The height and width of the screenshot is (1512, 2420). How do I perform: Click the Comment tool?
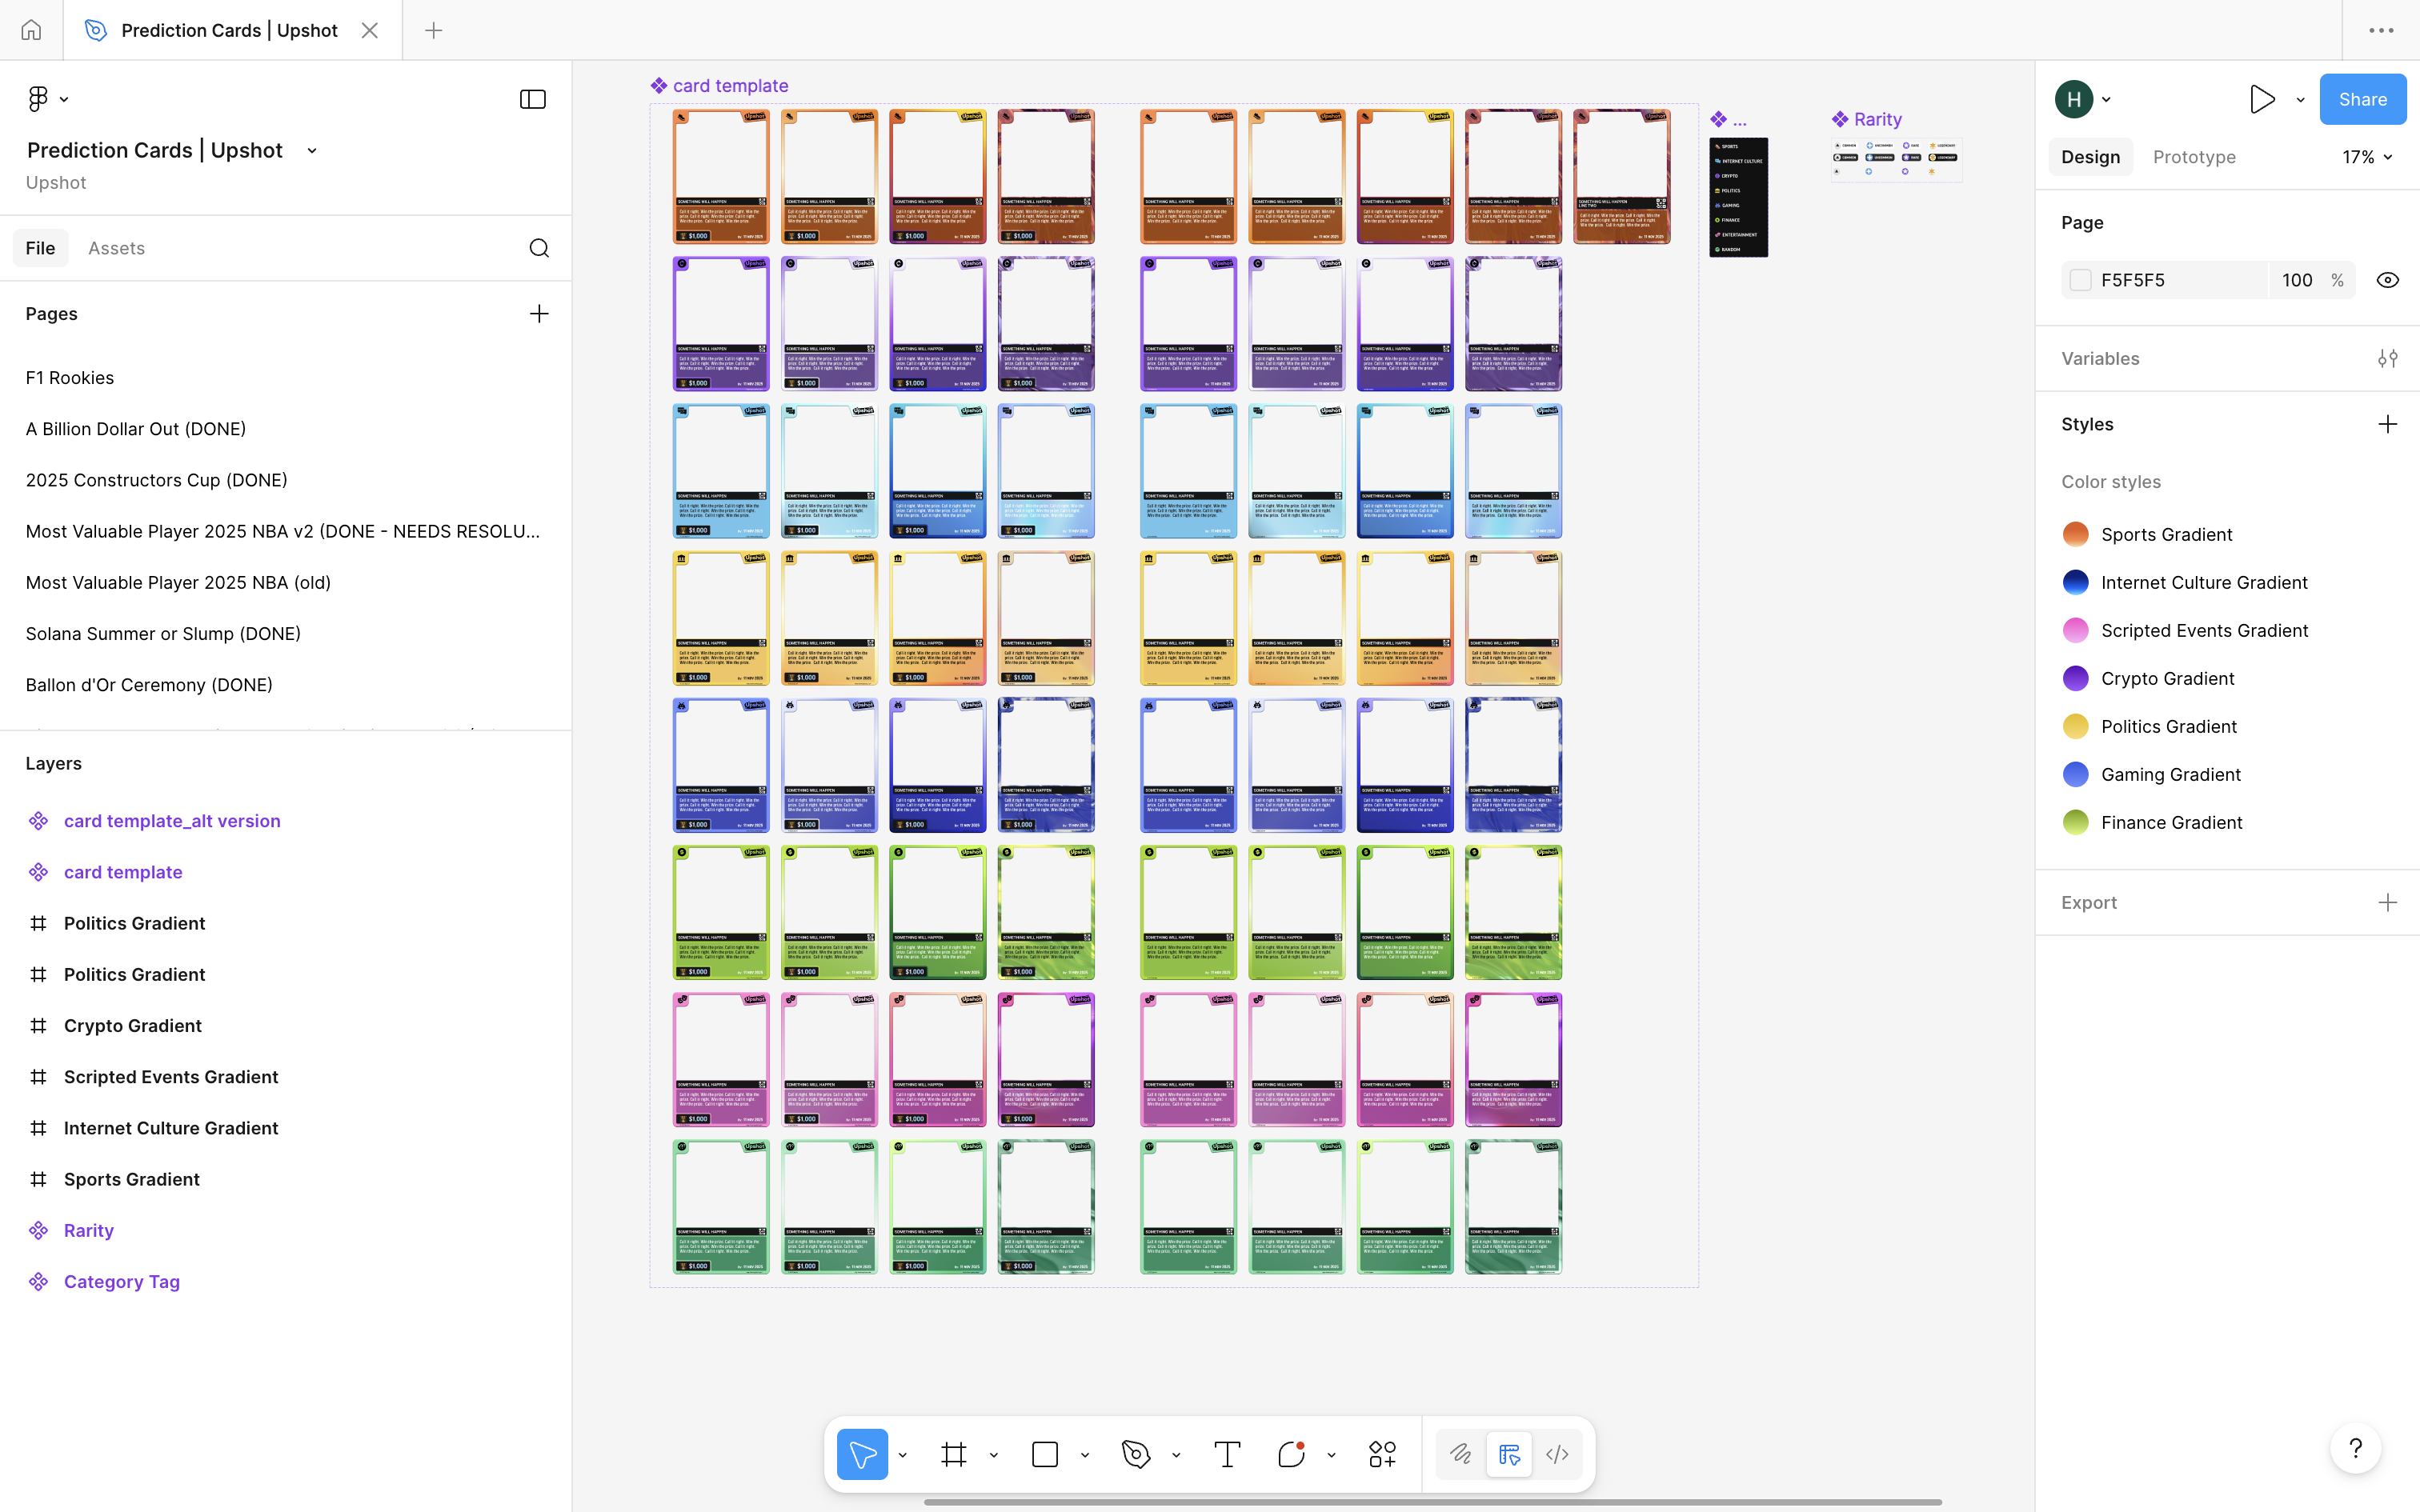(x=1291, y=1454)
